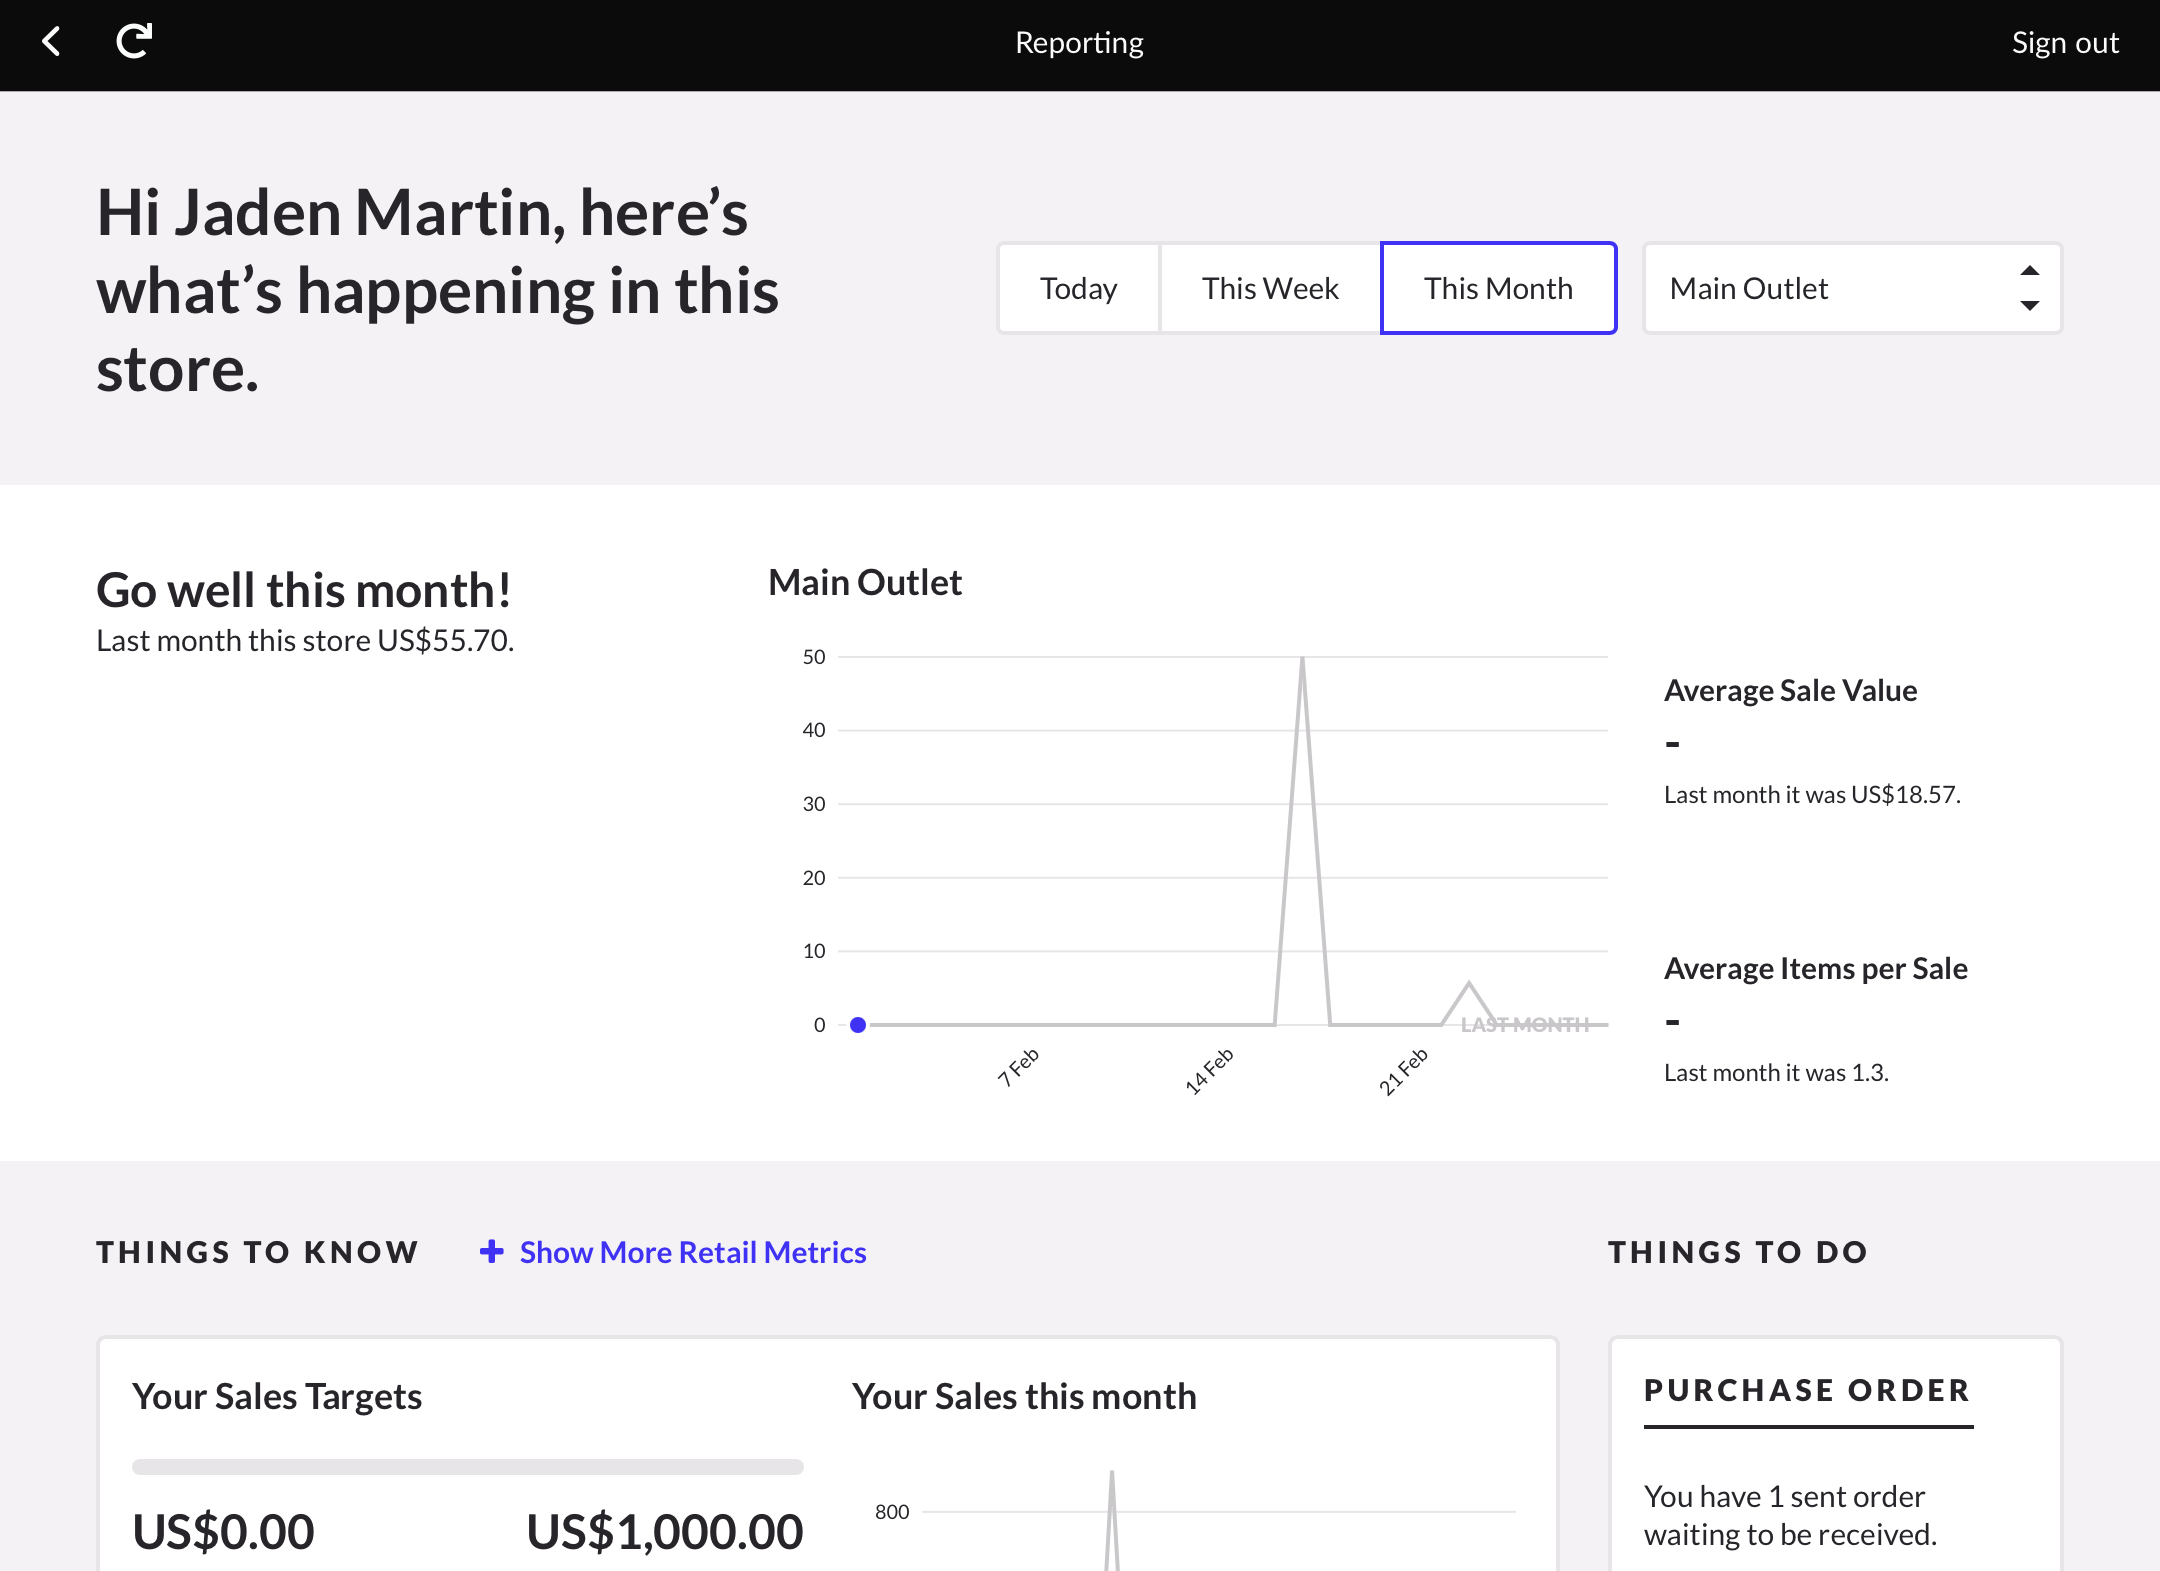Show More Retail Metrics link
2160x1571 pixels.
(692, 1252)
